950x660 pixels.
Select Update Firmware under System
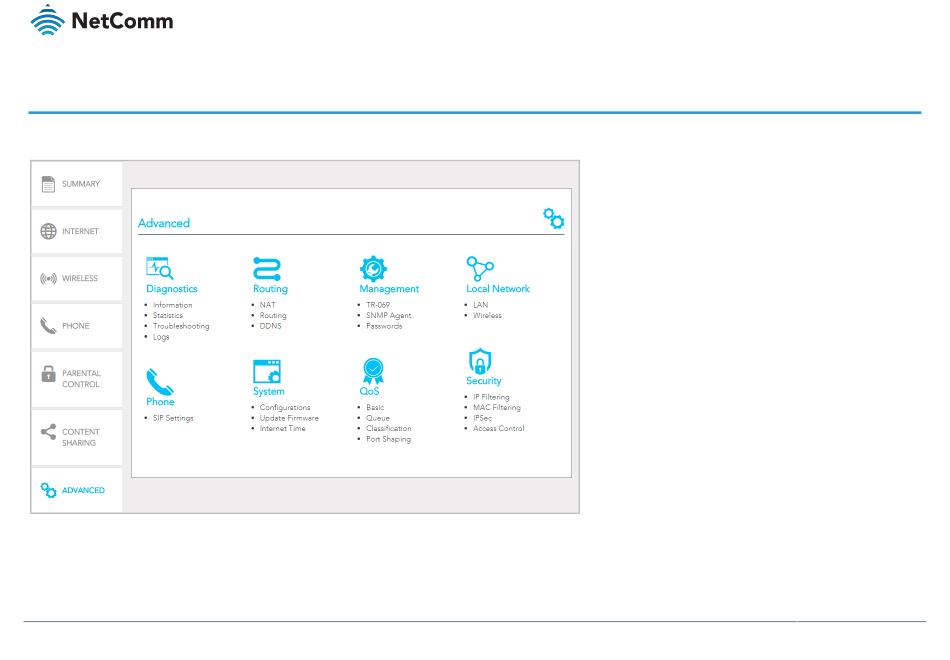click(289, 418)
